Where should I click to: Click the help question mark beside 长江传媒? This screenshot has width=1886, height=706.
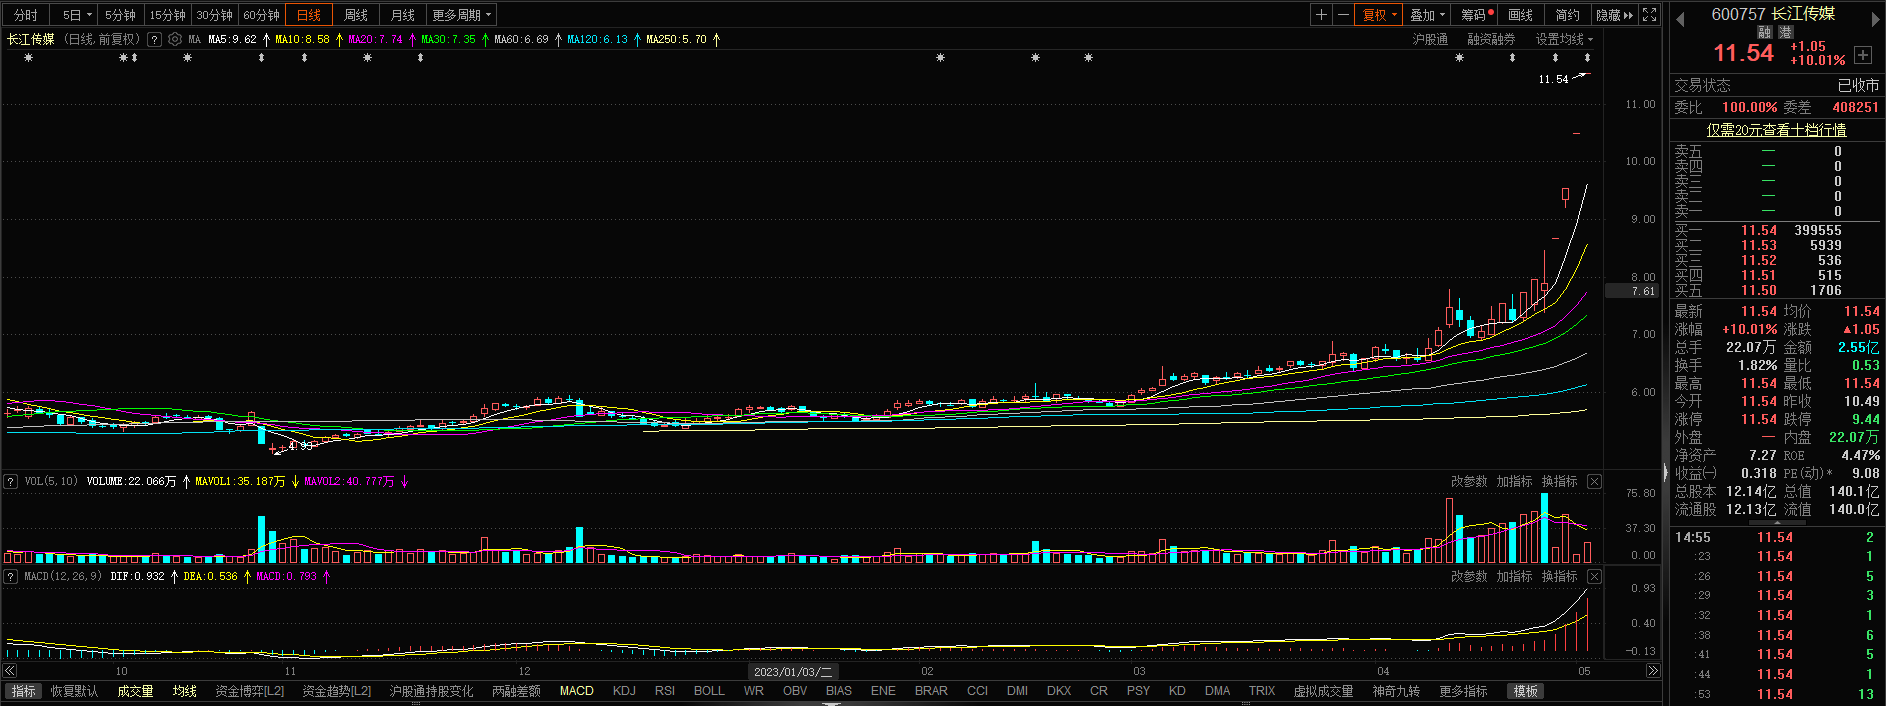[154, 40]
